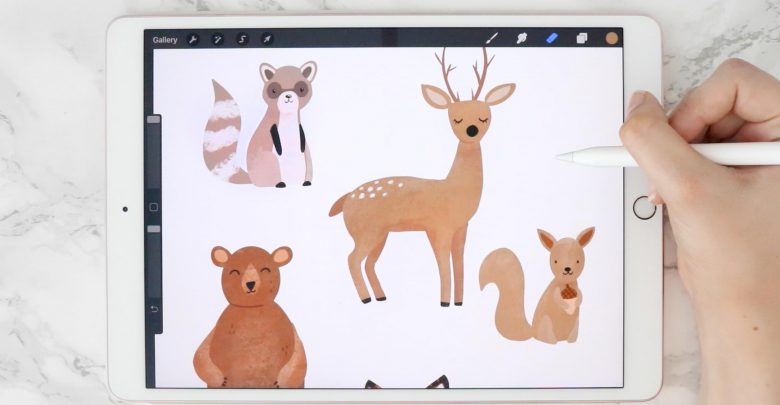Tap the square Modify button in sidebar
Screen dimensions: 780x405
[154, 207]
